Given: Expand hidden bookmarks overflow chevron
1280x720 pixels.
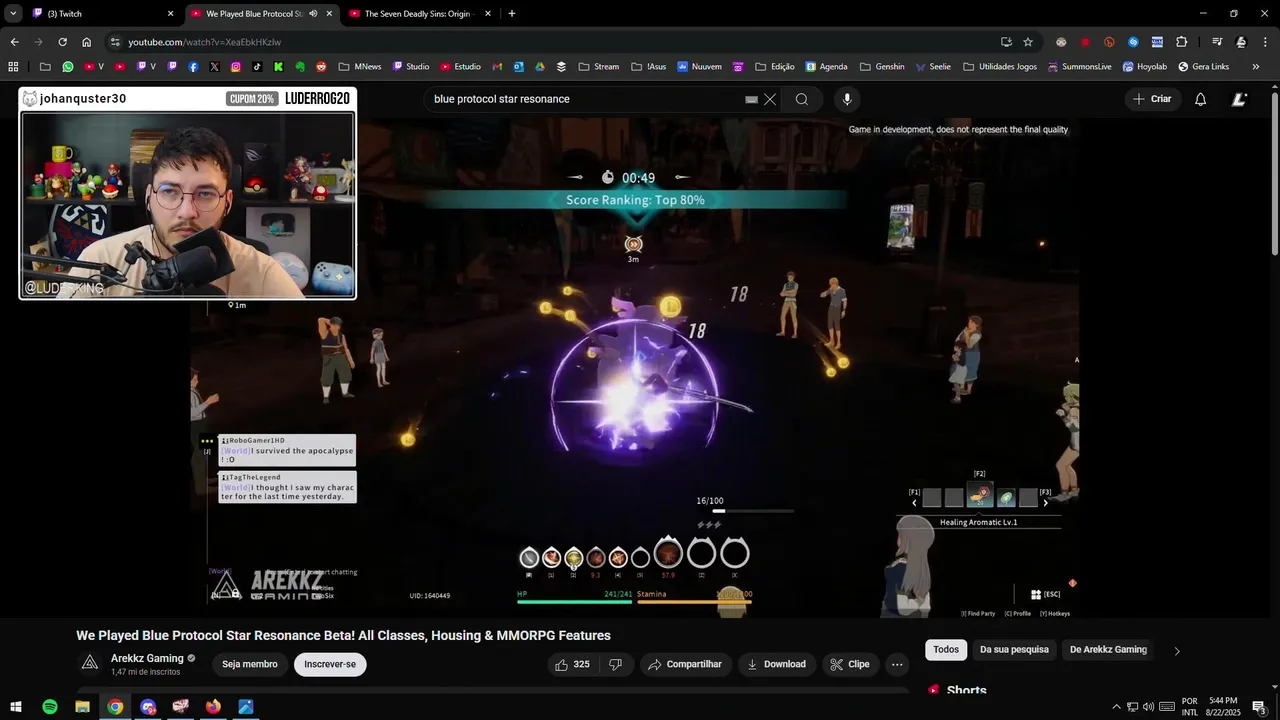Looking at the screenshot, I should [x=1256, y=67].
